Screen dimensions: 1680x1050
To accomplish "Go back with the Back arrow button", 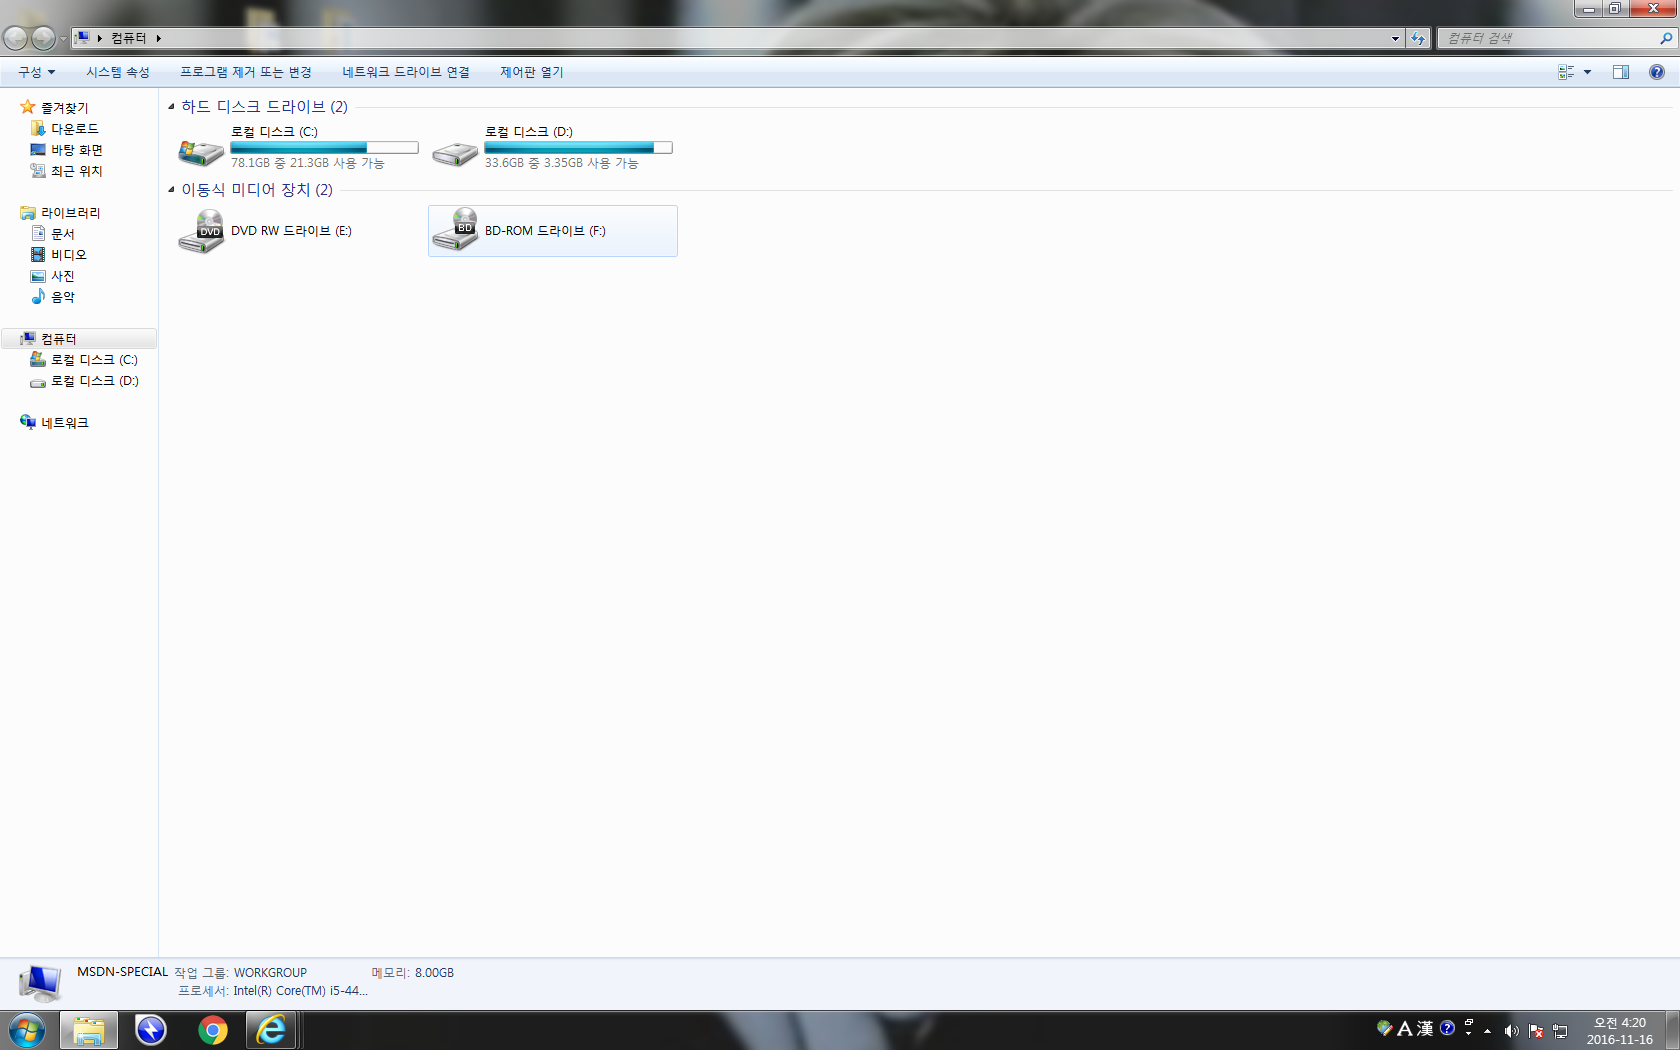I will [x=15, y=38].
